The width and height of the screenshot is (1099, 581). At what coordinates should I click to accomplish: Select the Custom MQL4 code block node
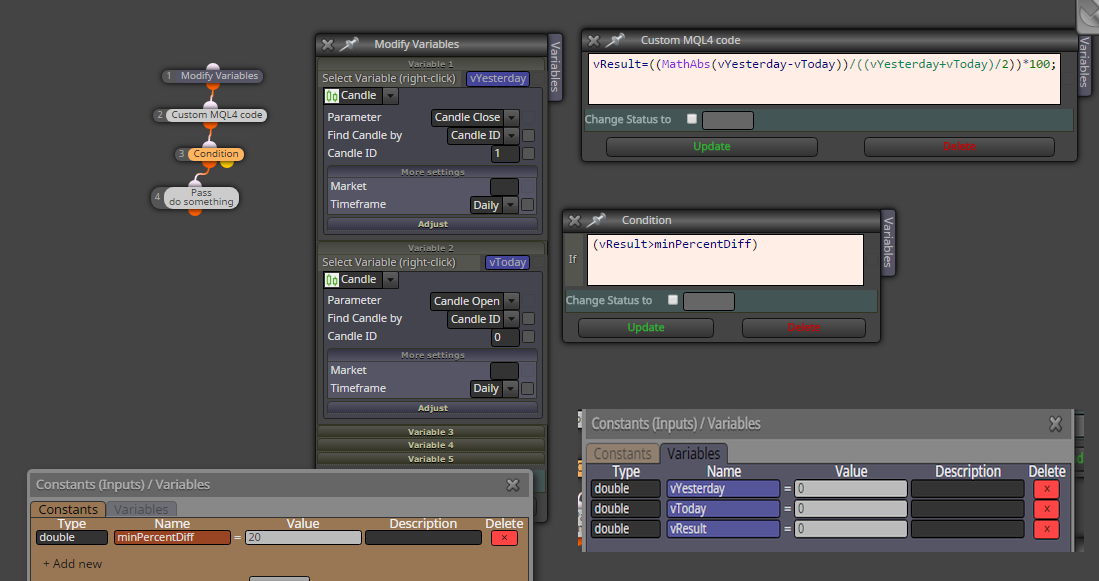pos(210,115)
